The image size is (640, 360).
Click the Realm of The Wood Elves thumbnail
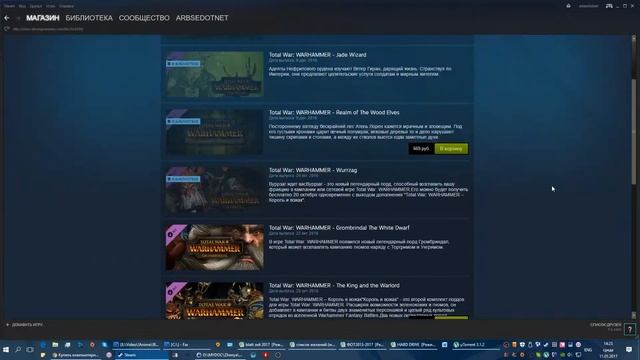(x=215, y=132)
